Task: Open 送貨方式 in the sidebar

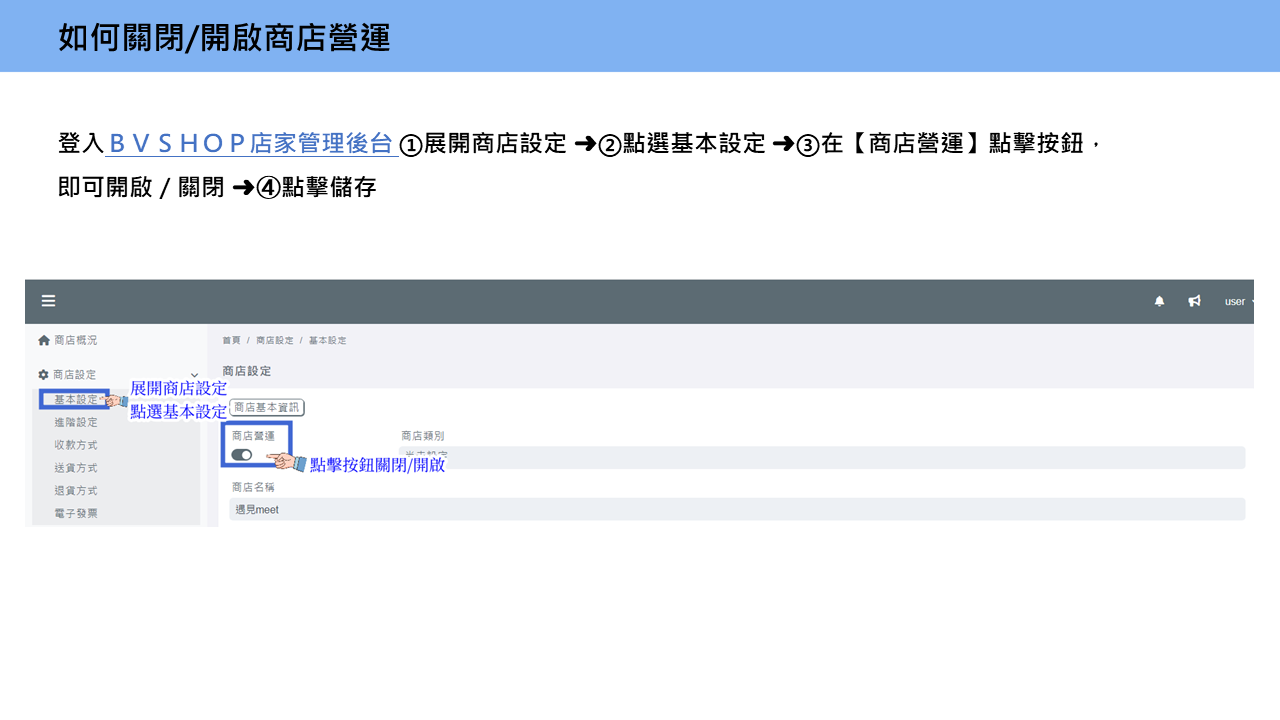Action: point(76,468)
